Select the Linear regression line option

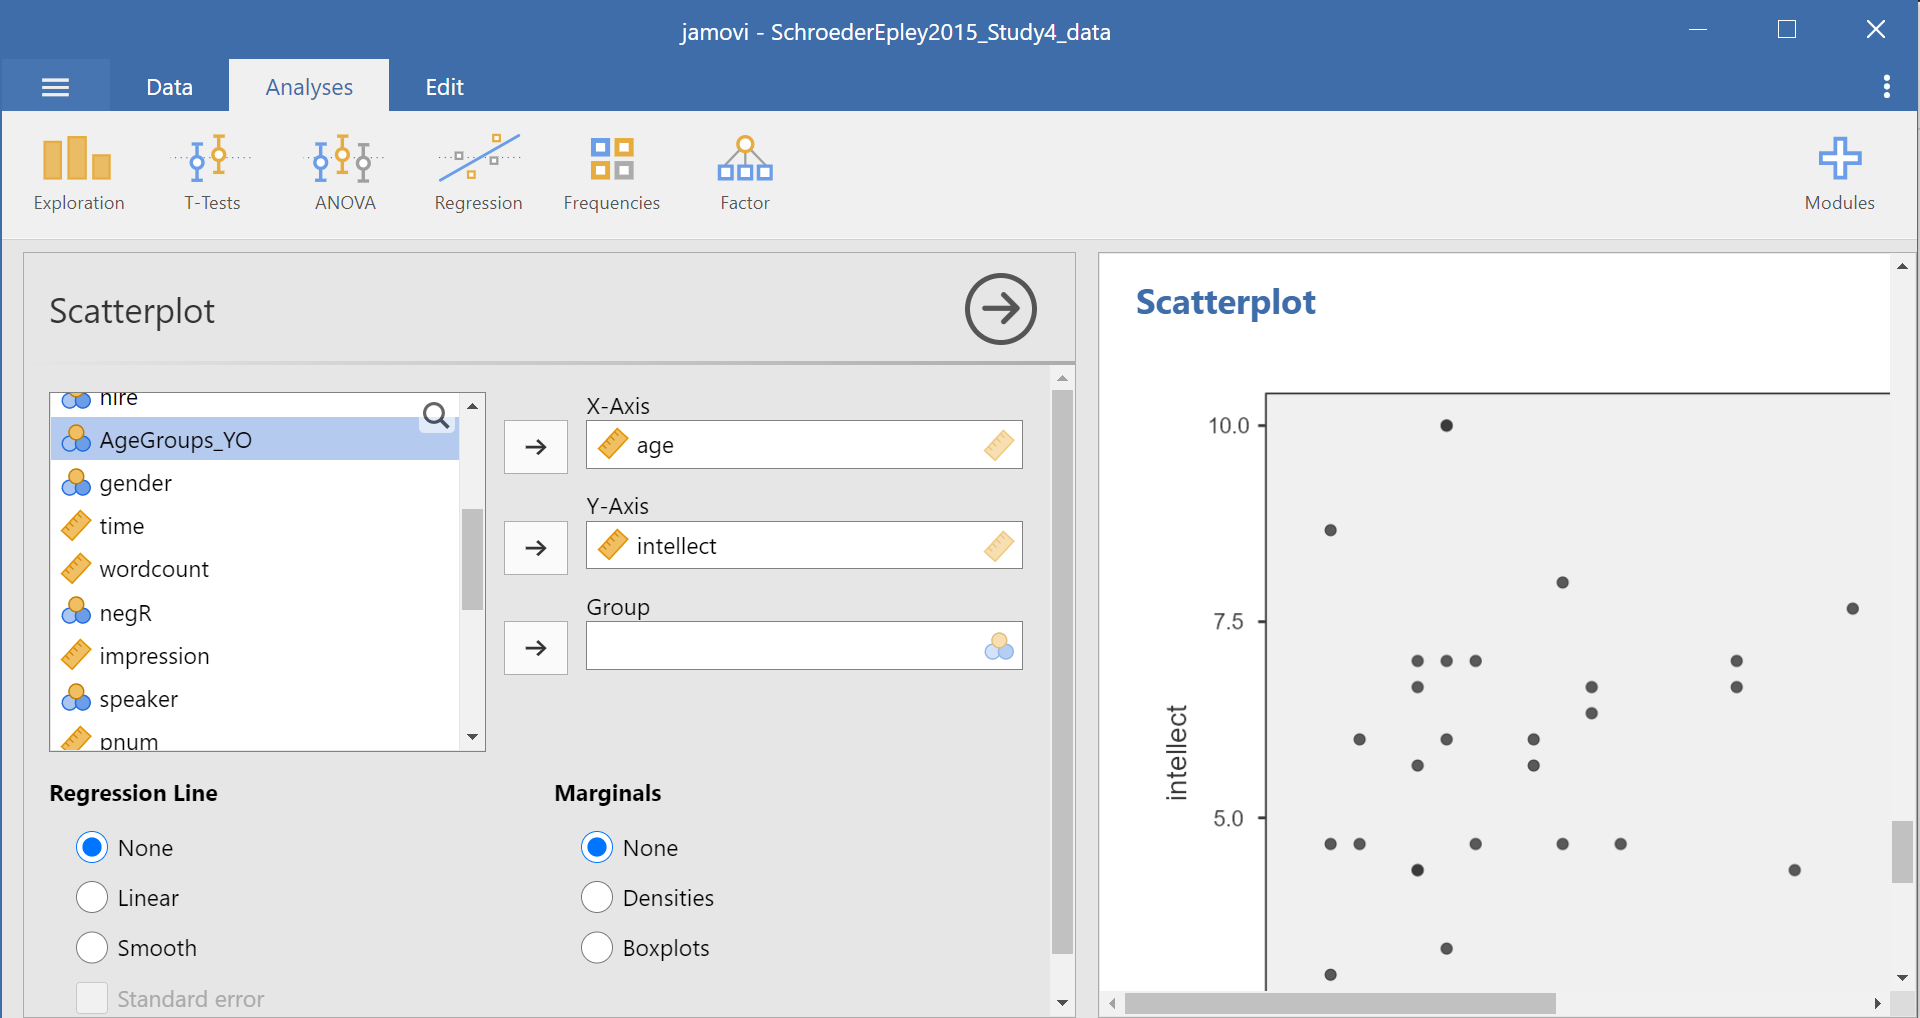coord(92,898)
